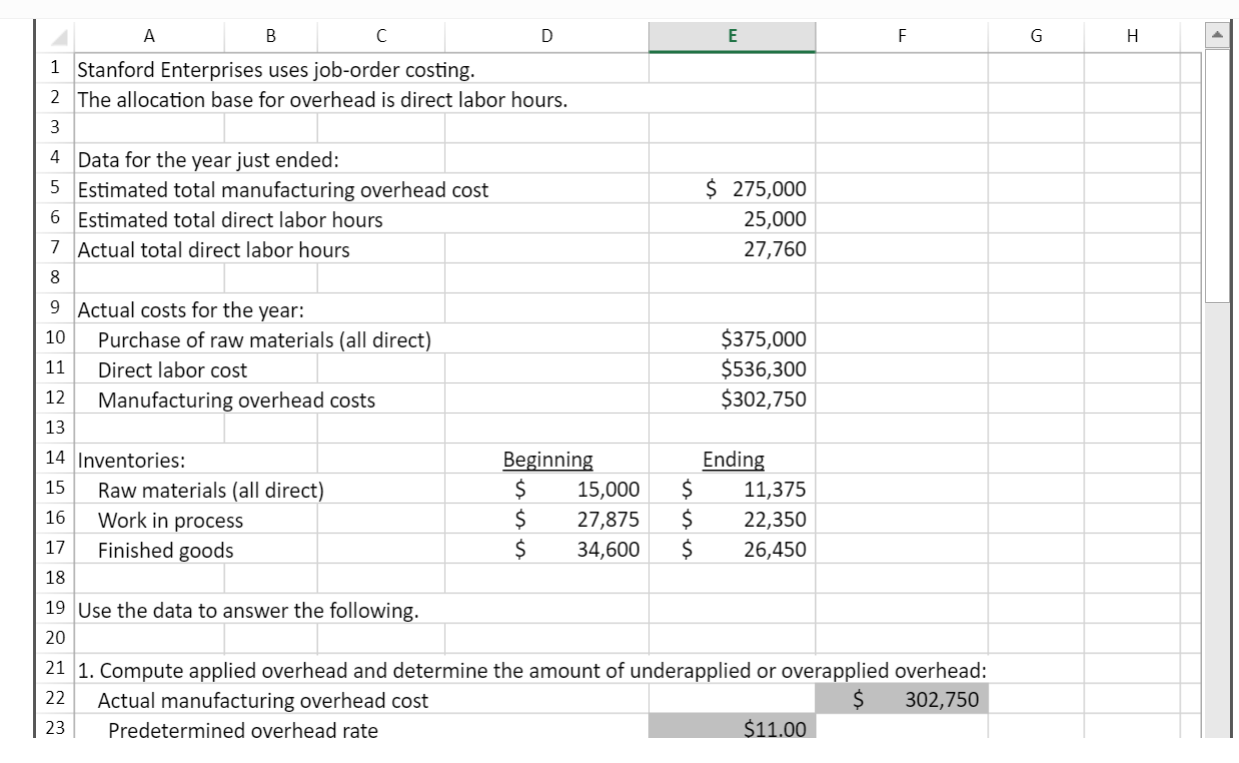Click the 25,000 value cell
Viewport: 1239px width, 763px height.
732,220
